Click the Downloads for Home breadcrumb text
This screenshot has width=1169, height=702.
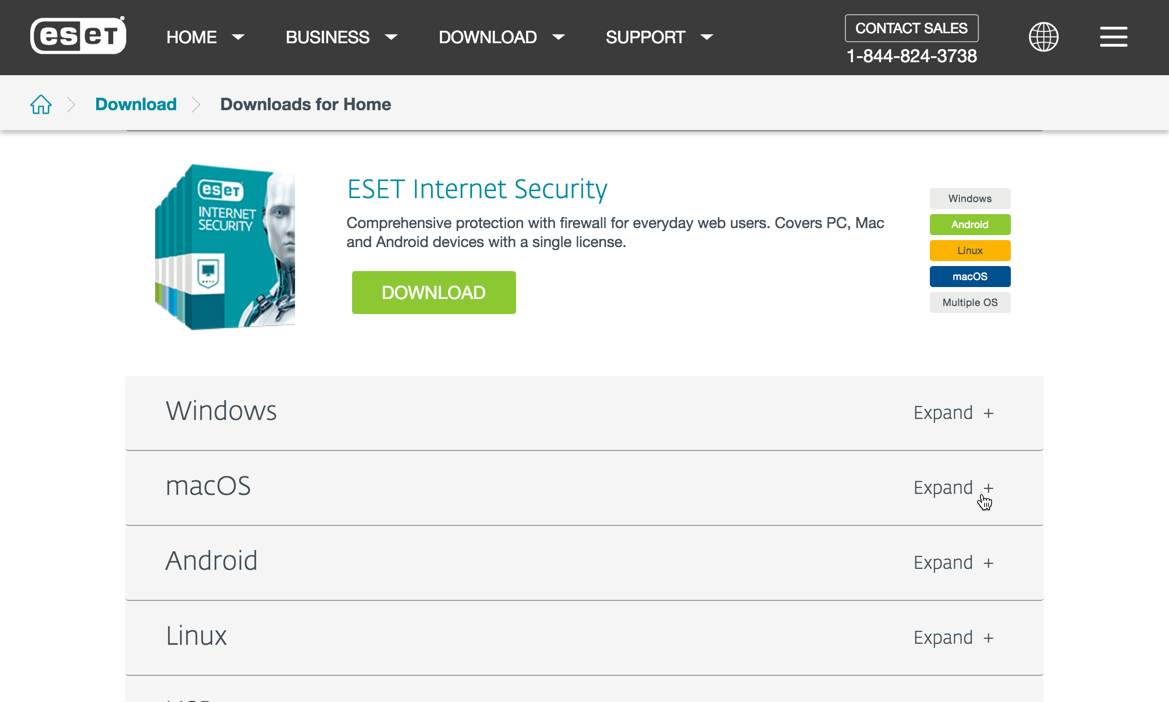click(x=305, y=104)
